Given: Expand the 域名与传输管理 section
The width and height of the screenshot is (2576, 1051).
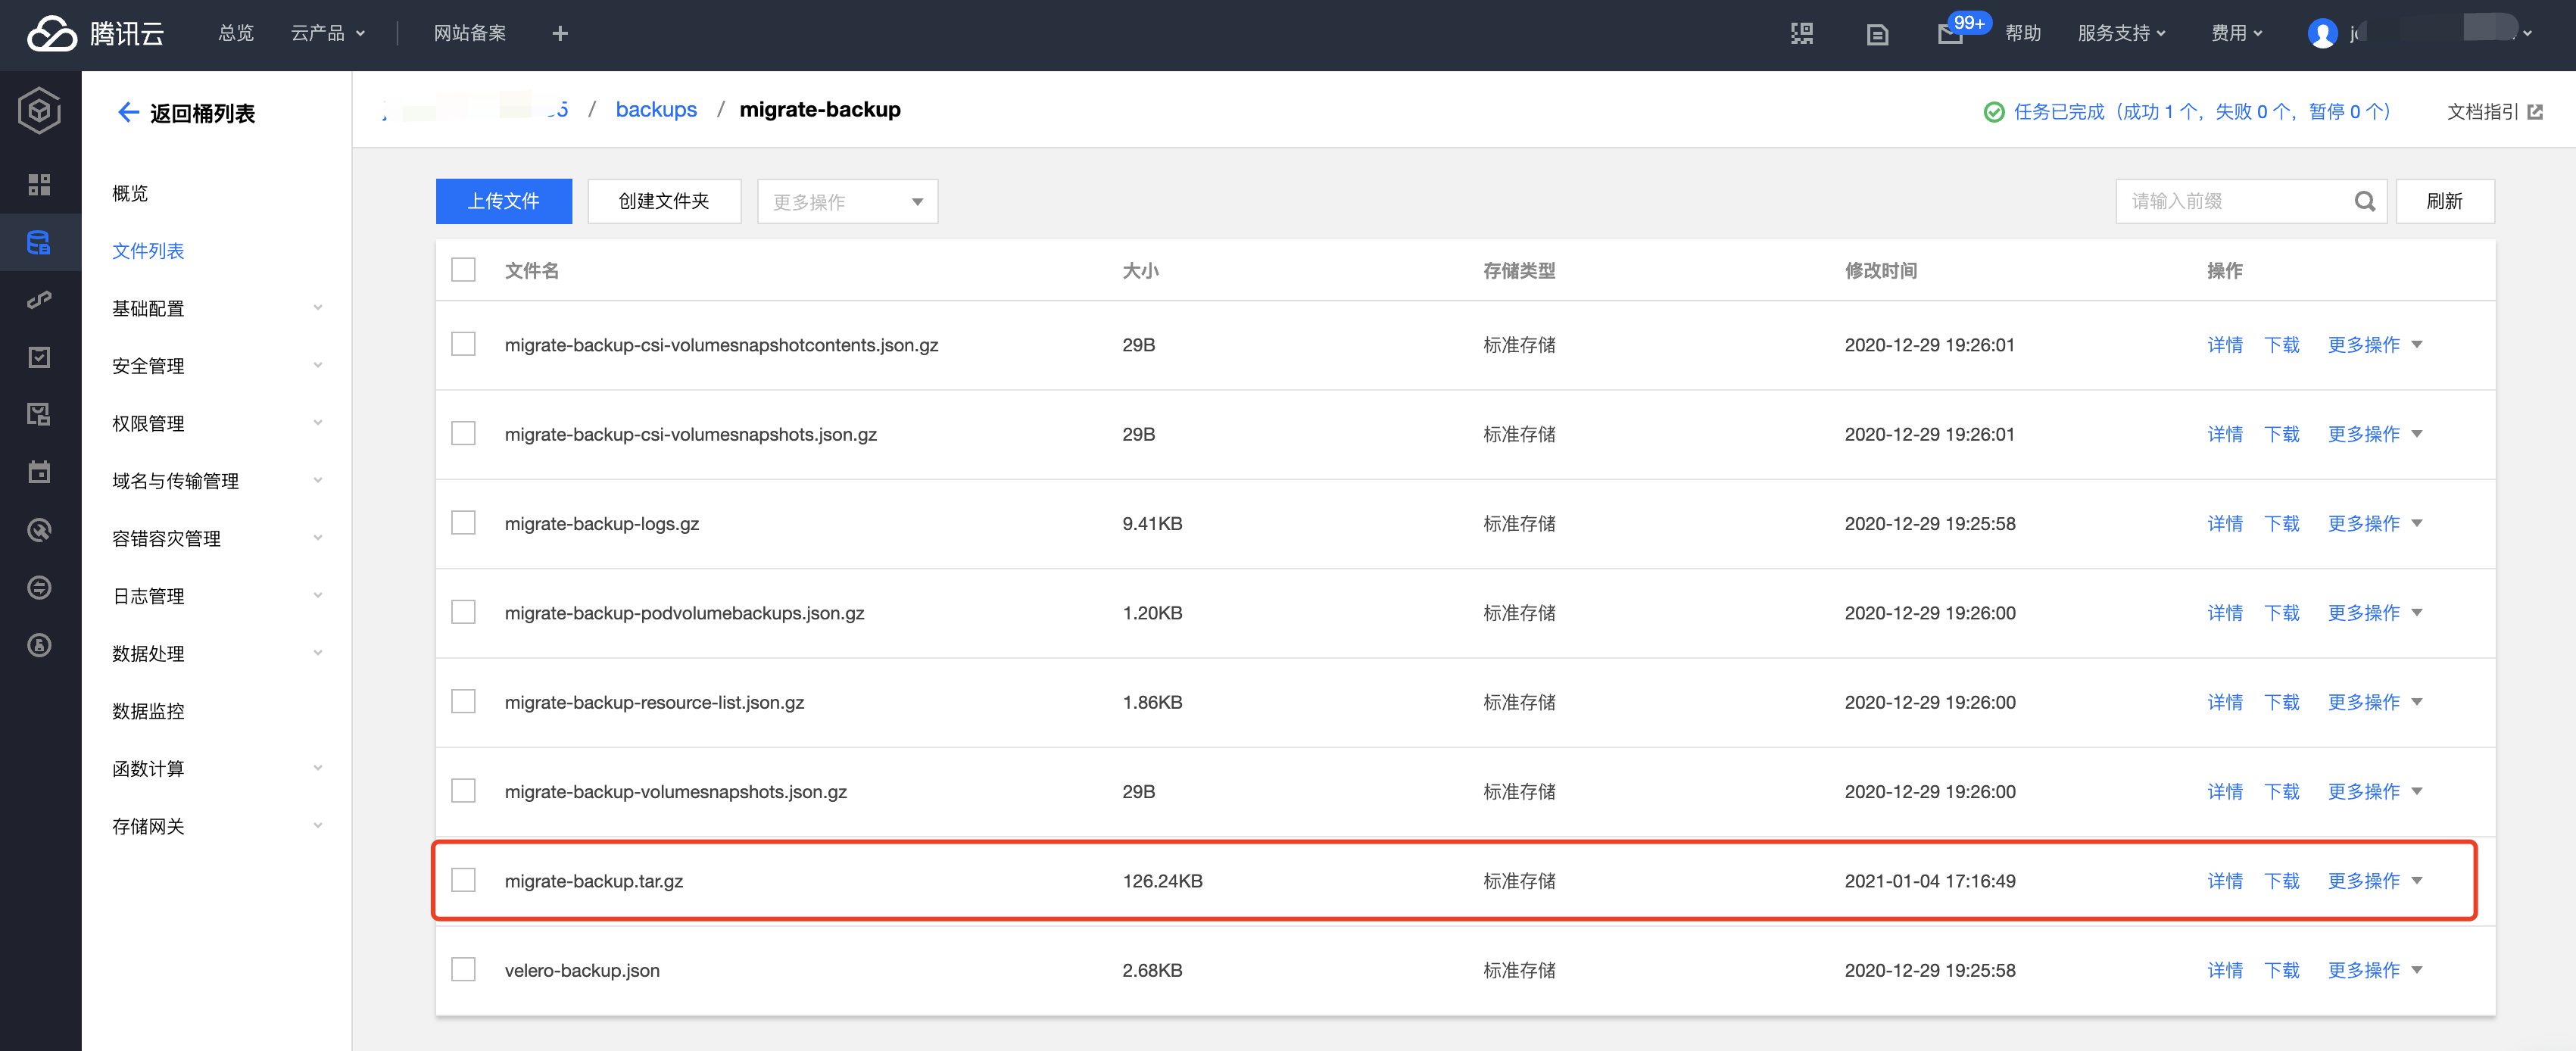Looking at the screenshot, I should [x=217, y=481].
